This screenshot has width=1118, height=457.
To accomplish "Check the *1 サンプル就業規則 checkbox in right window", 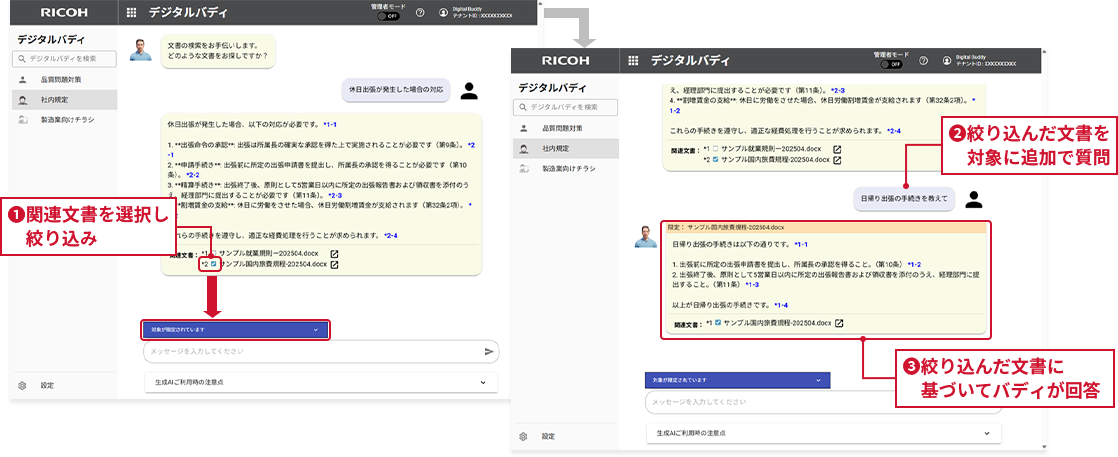I will click(714, 149).
